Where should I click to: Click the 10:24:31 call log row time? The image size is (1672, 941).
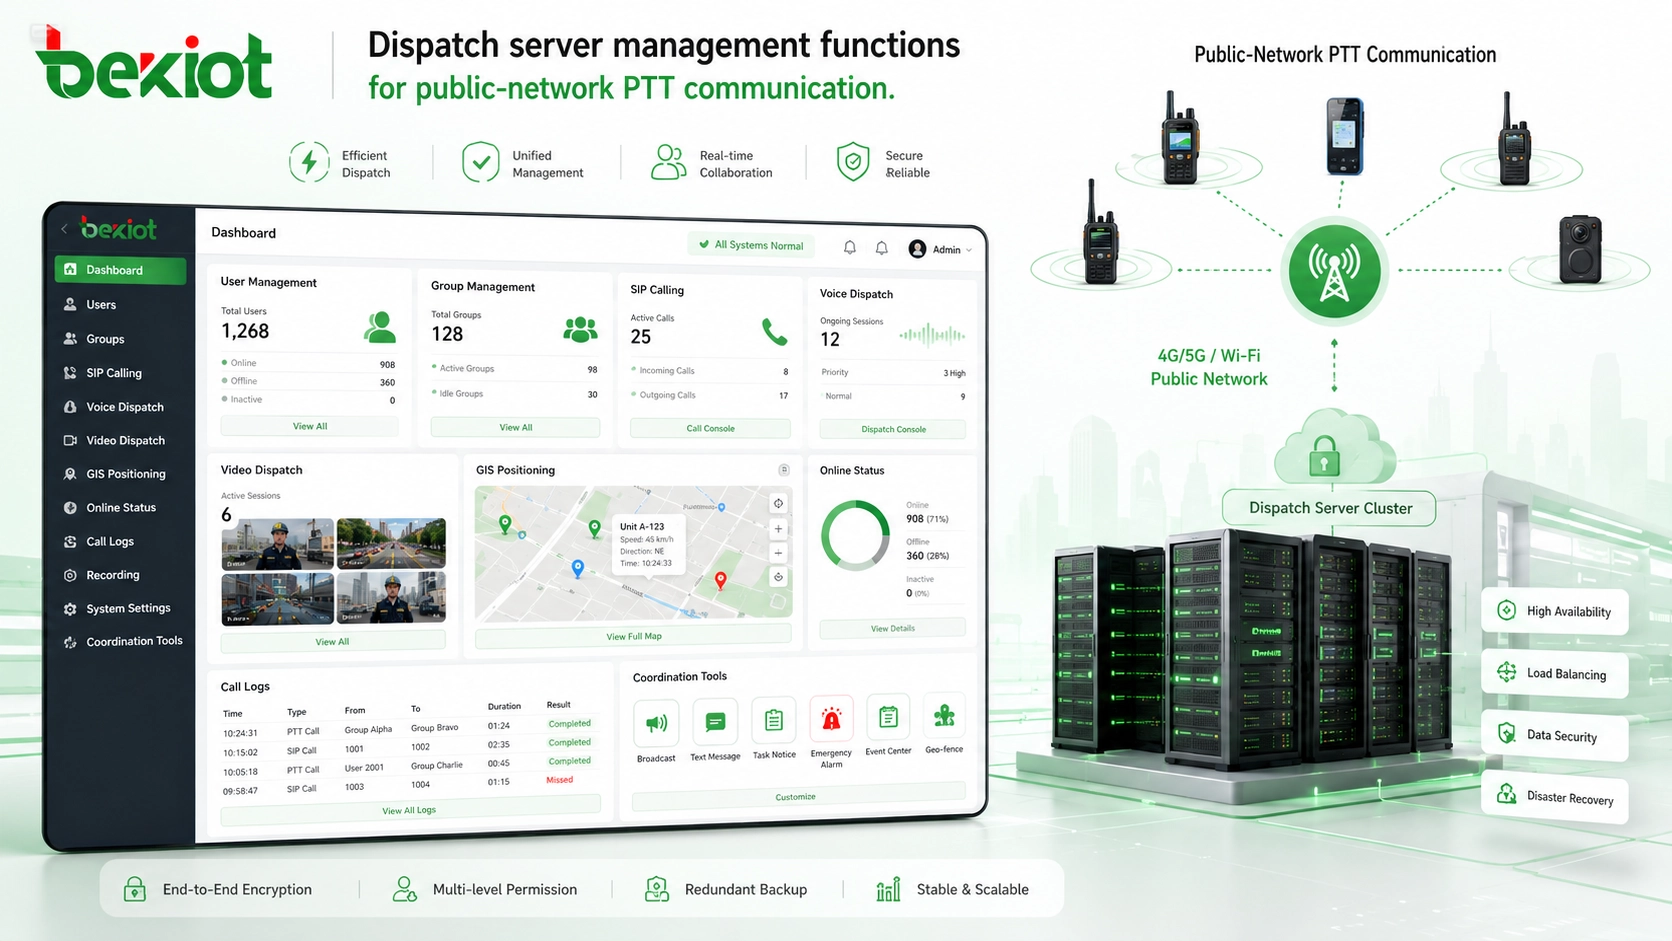click(240, 733)
